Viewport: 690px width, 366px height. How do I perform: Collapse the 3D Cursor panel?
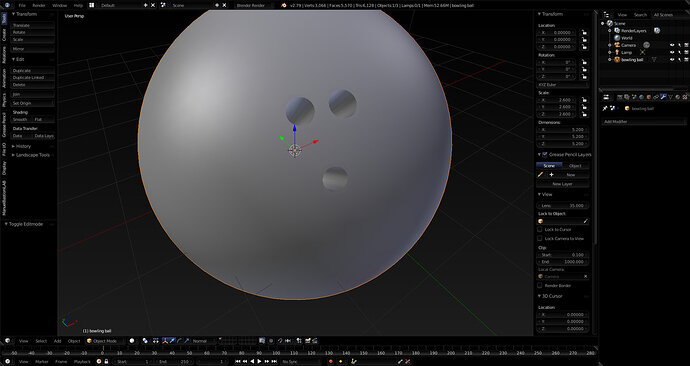[x=540, y=296]
